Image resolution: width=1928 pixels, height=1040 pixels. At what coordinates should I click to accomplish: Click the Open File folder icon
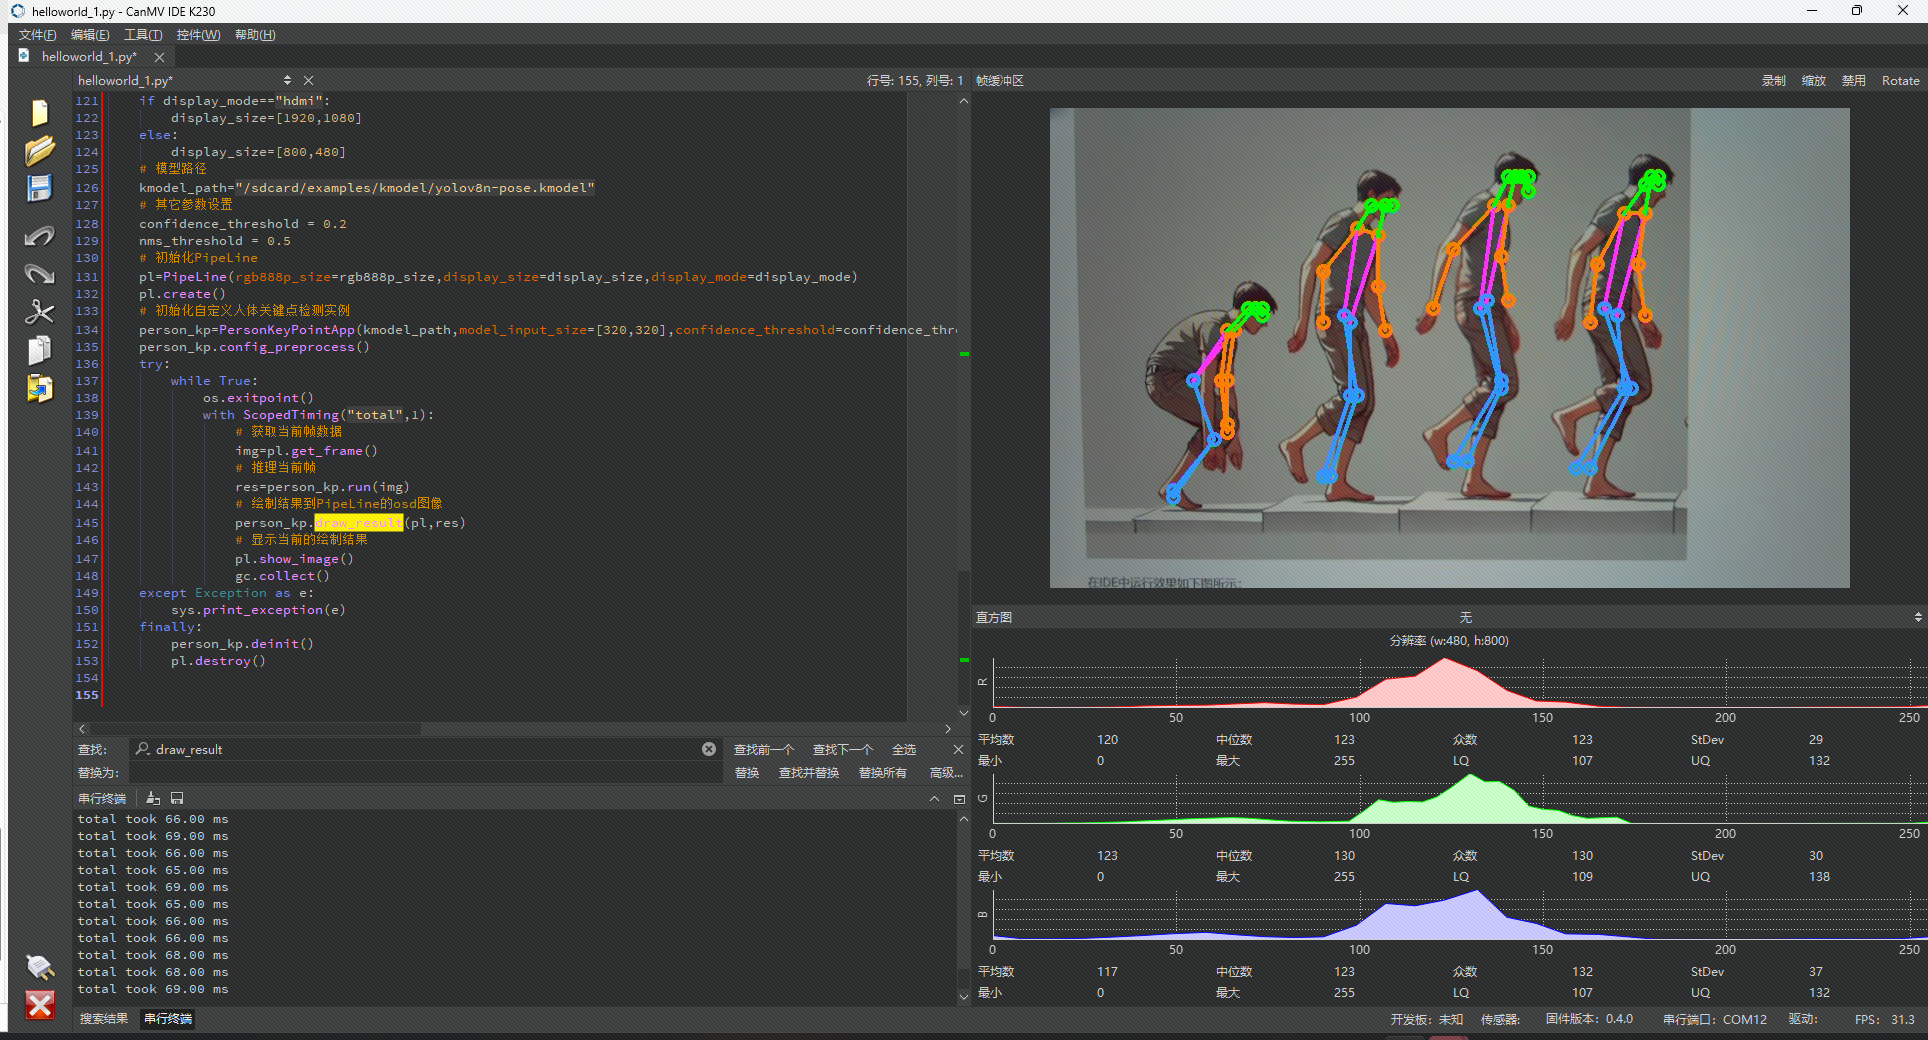(39, 151)
